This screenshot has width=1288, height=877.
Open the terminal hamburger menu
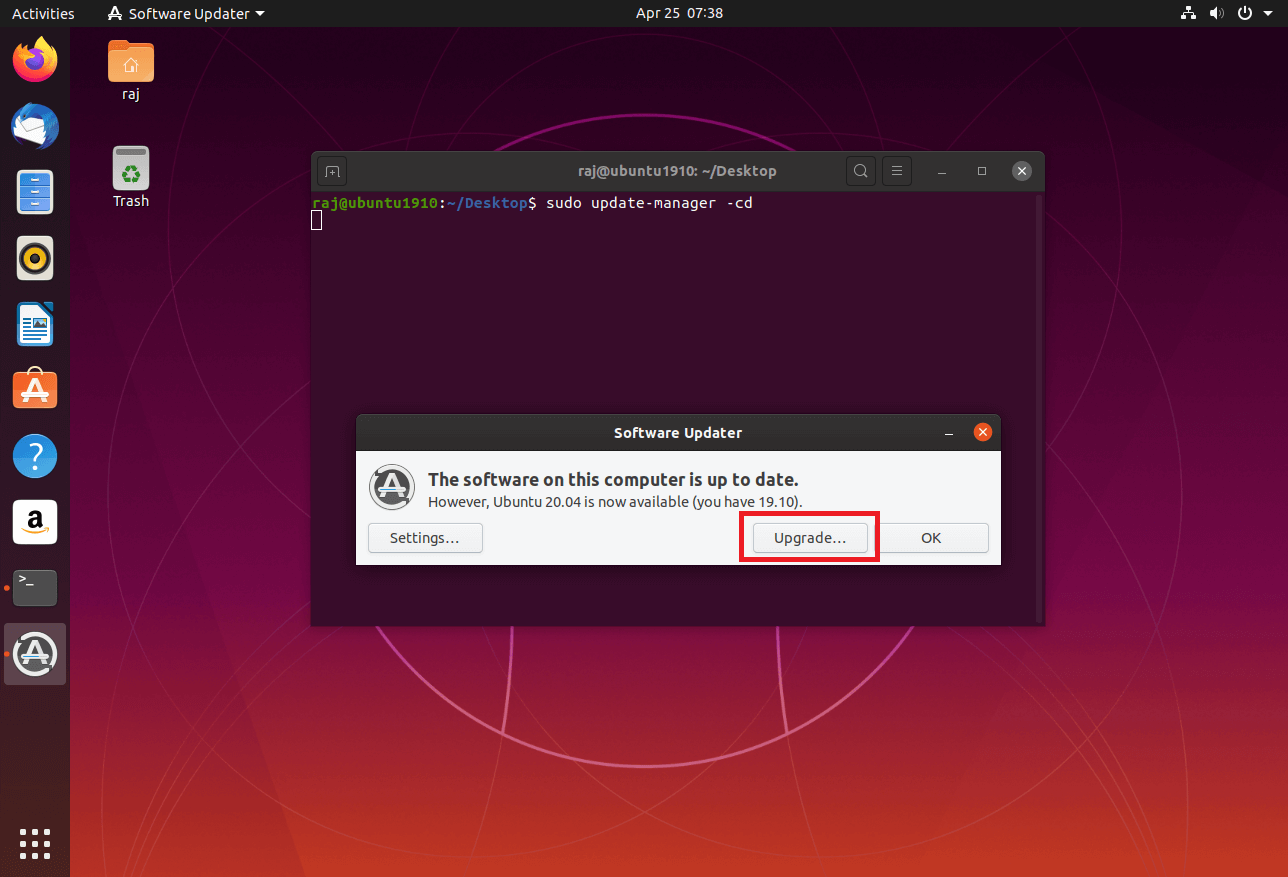click(x=897, y=171)
